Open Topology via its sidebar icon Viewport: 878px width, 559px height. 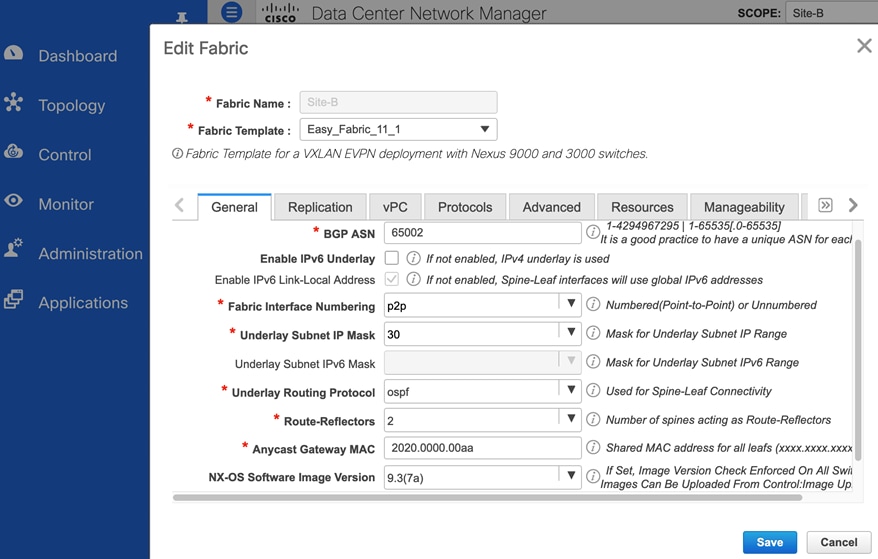click(14, 103)
